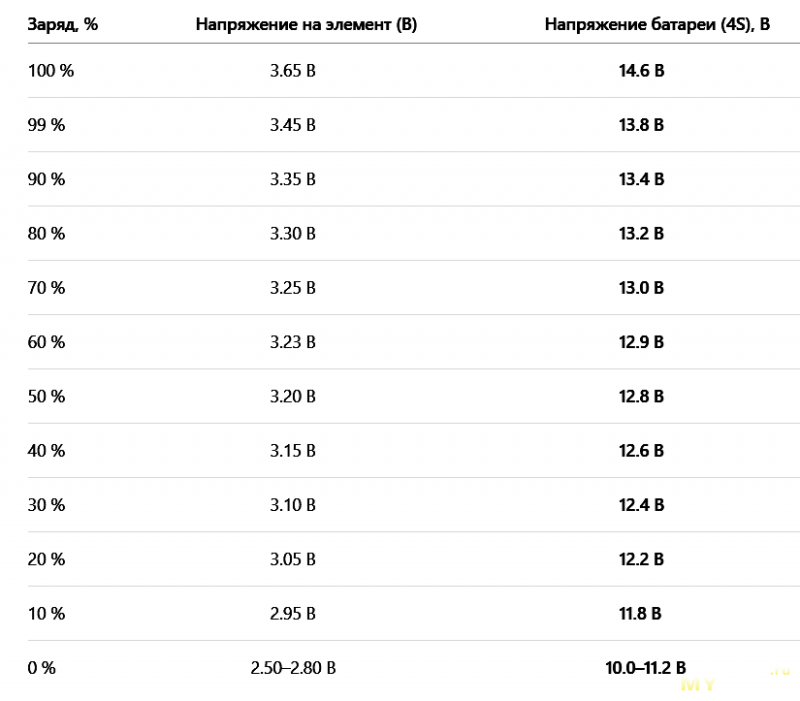Select the 20 % charge cell
The image size is (800, 701).
click(x=47, y=558)
